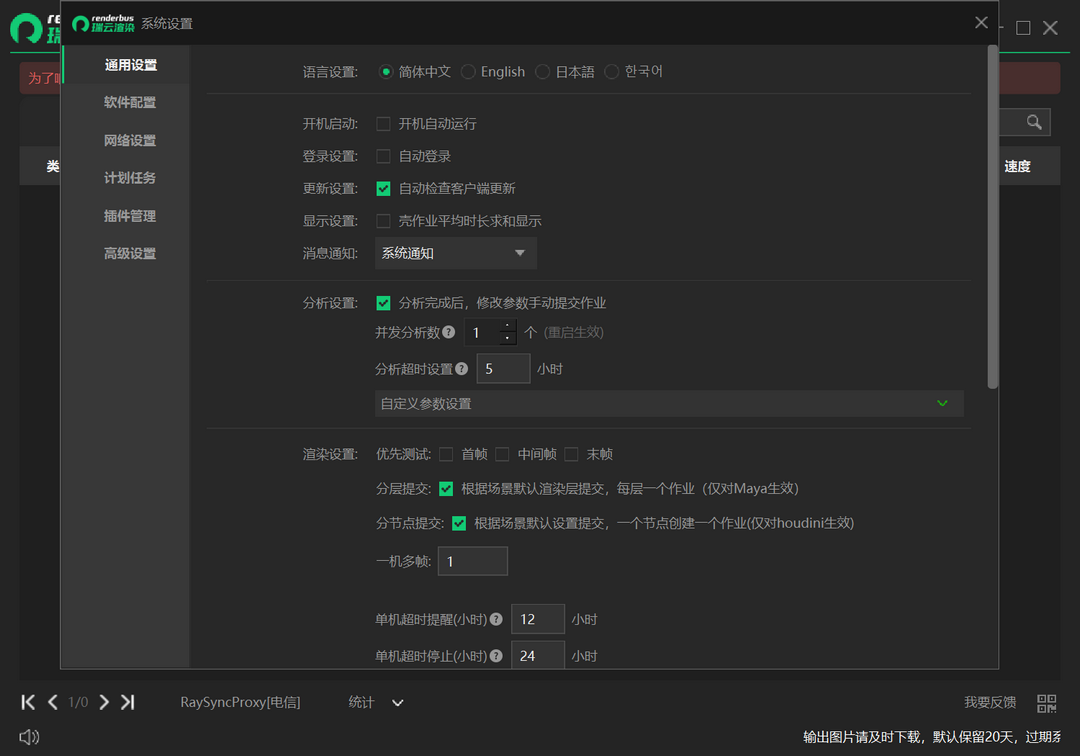Image resolution: width=1080 pixels, height=756 pixels.
Task: Click the speaker icon in bottom-left corner
Action: 29,737
